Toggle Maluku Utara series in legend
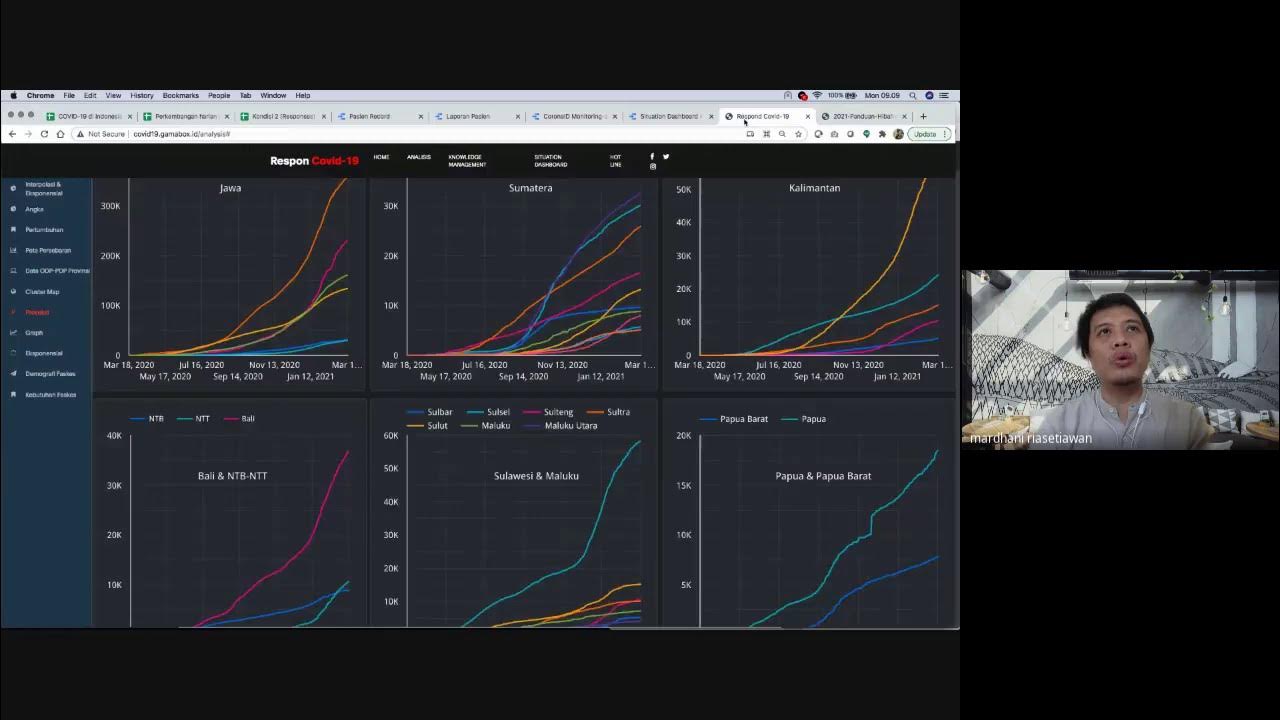The height and width of the screenshot is (720, 1280). [561, 425]
